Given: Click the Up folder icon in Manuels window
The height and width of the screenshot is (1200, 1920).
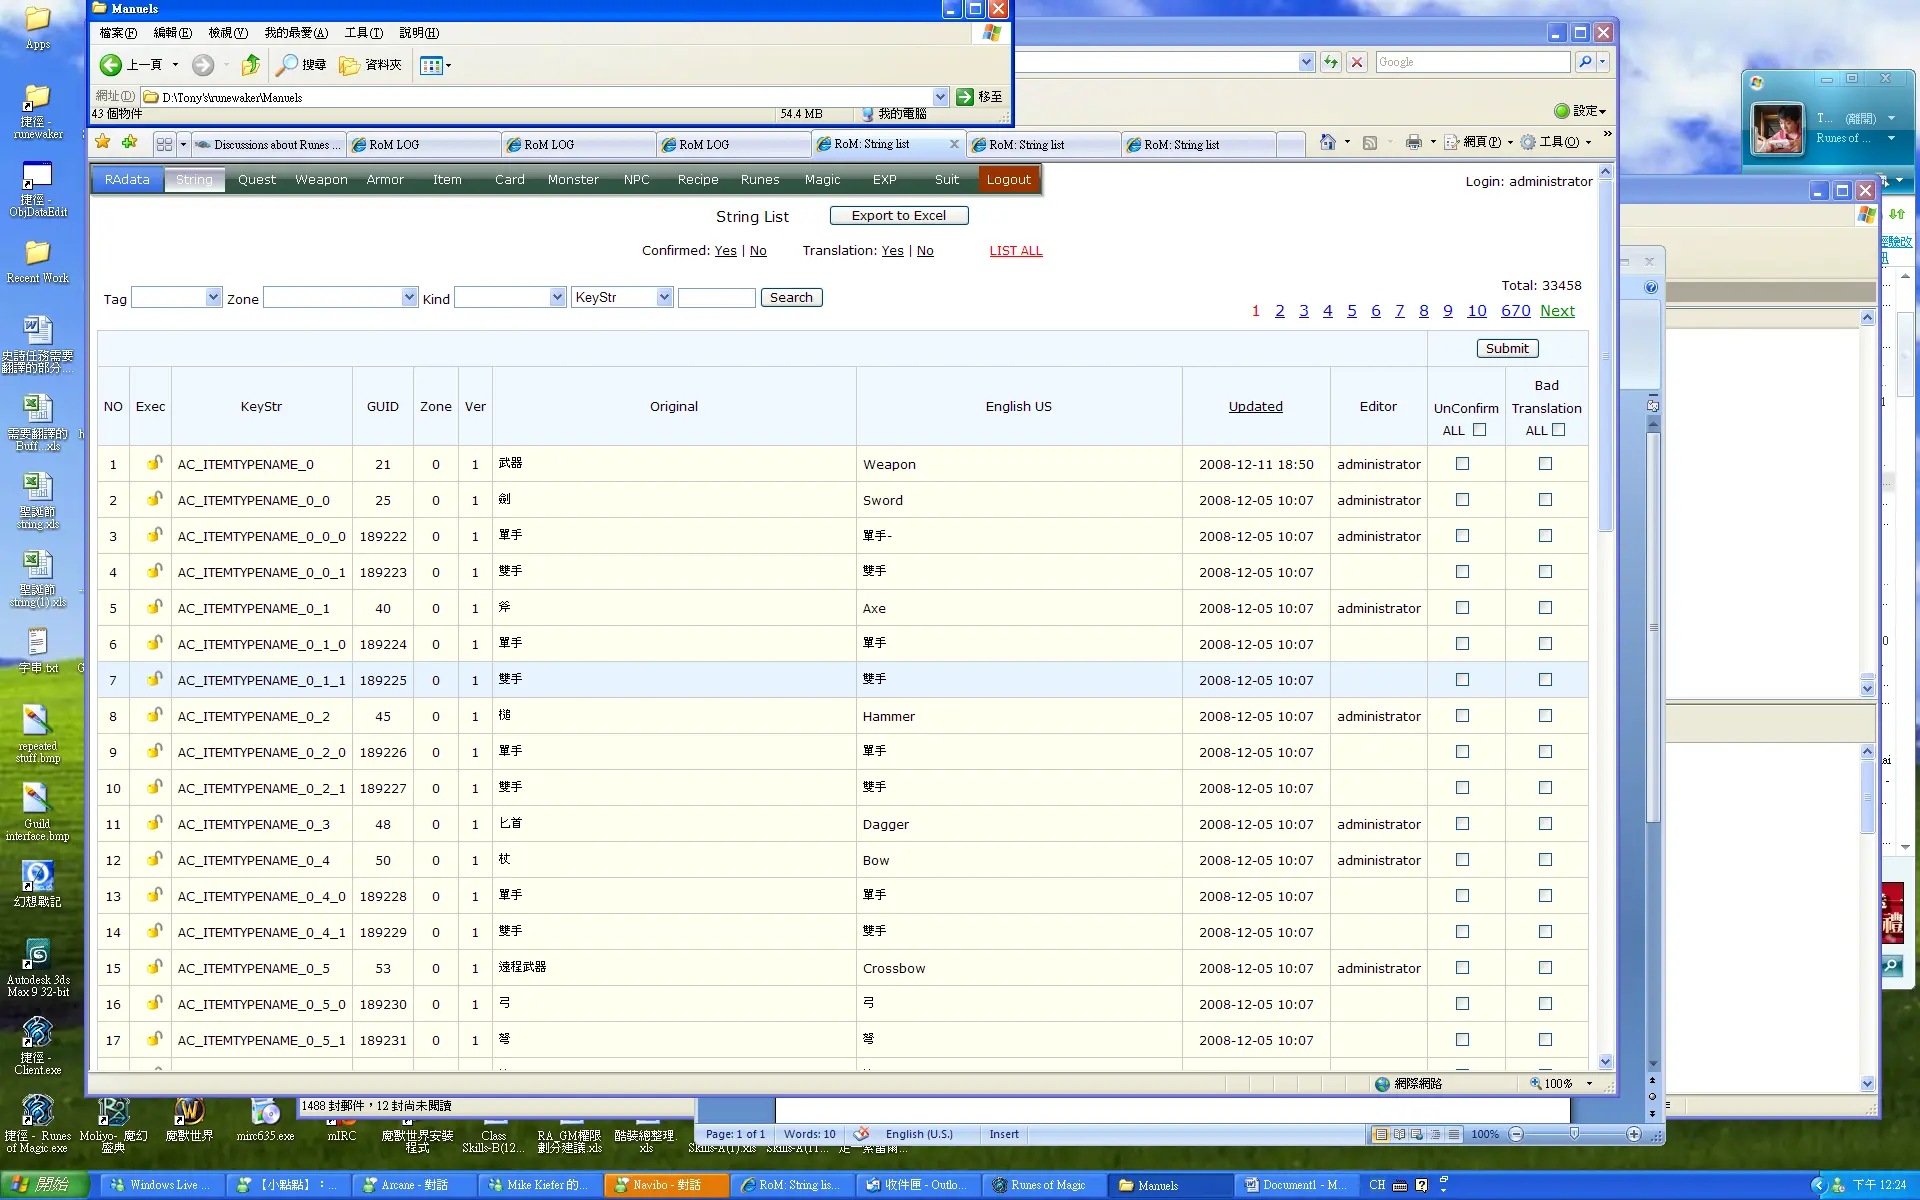Looking at the screenshot, I should (x=250, y=65).
